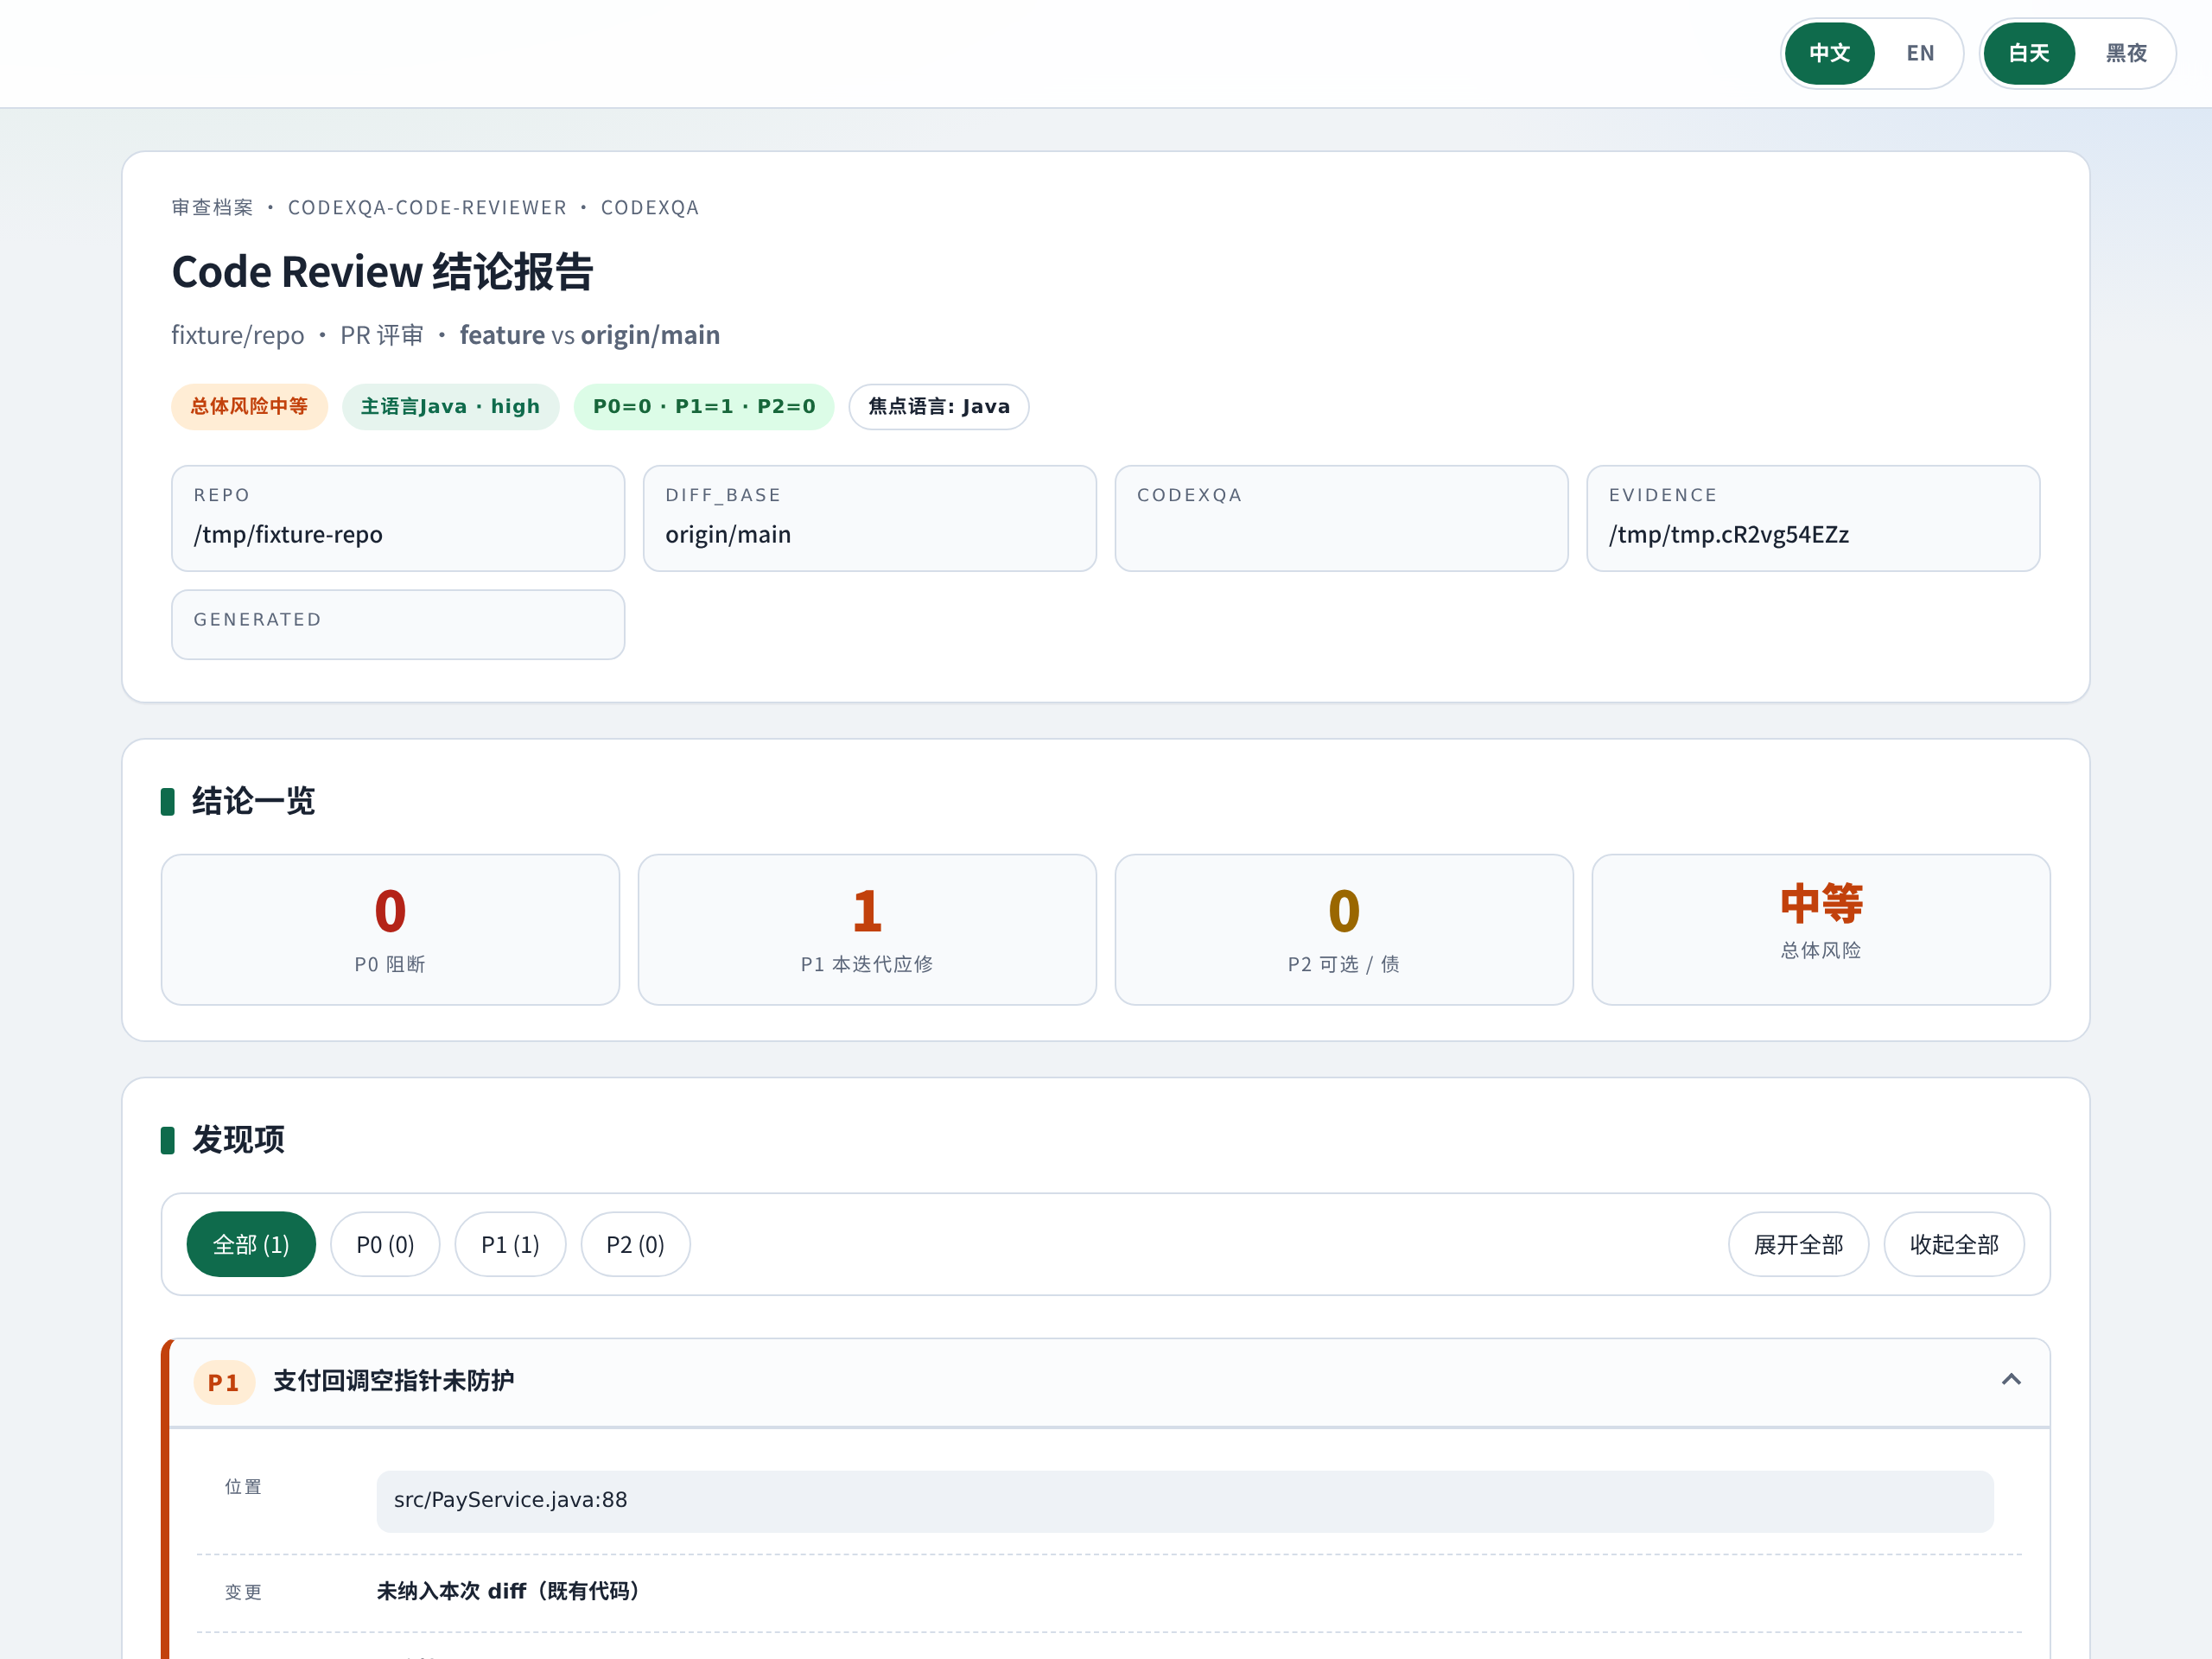The image size is (2212, 1659).
Task: Click the GENERATED info card
Action: pyautogui.click(x=398, y=624)
